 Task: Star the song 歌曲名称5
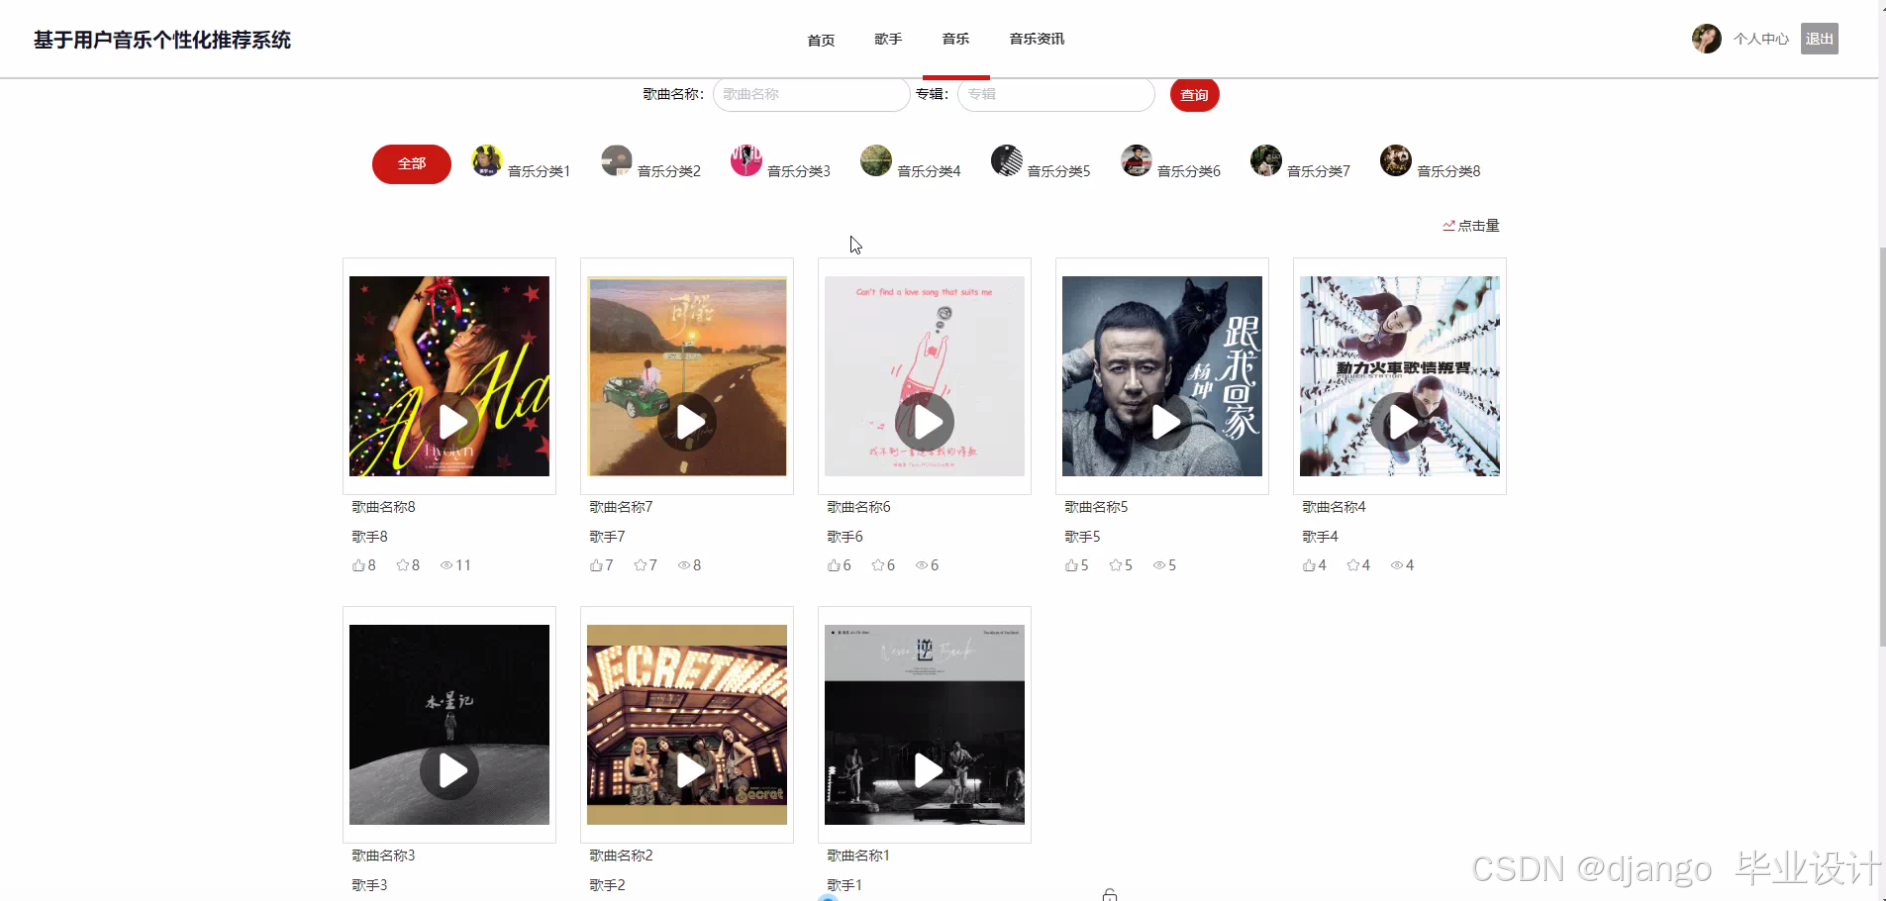[x=1115, y=565]
